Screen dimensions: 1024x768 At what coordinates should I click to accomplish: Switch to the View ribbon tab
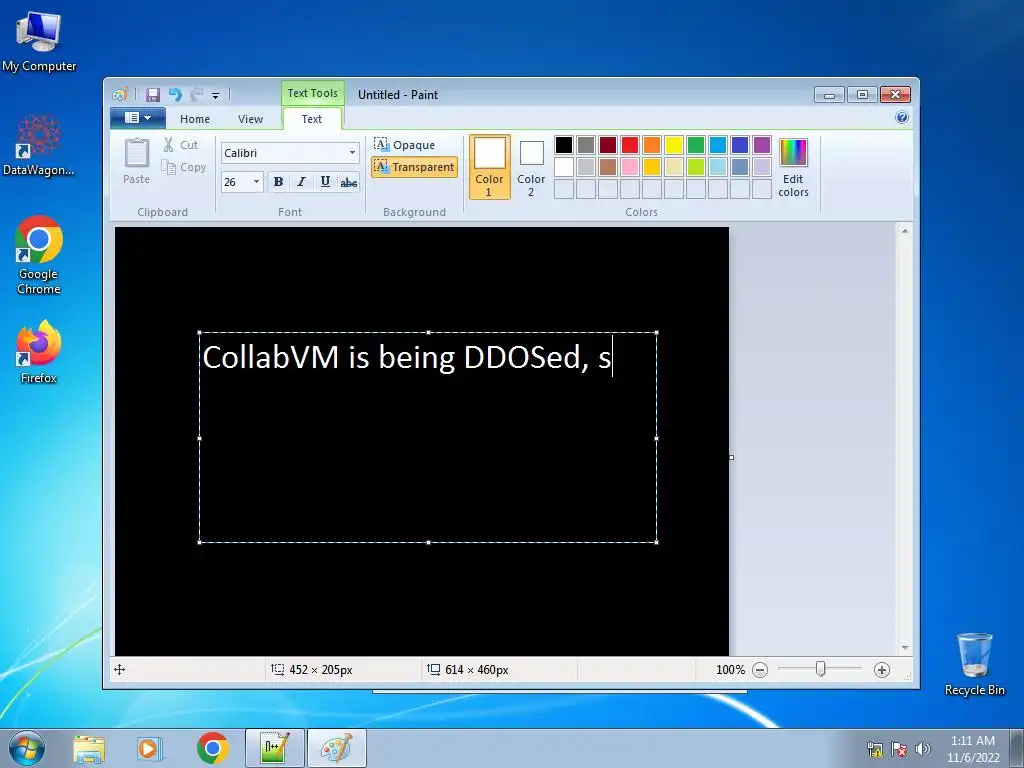click(x=250, y=119)
